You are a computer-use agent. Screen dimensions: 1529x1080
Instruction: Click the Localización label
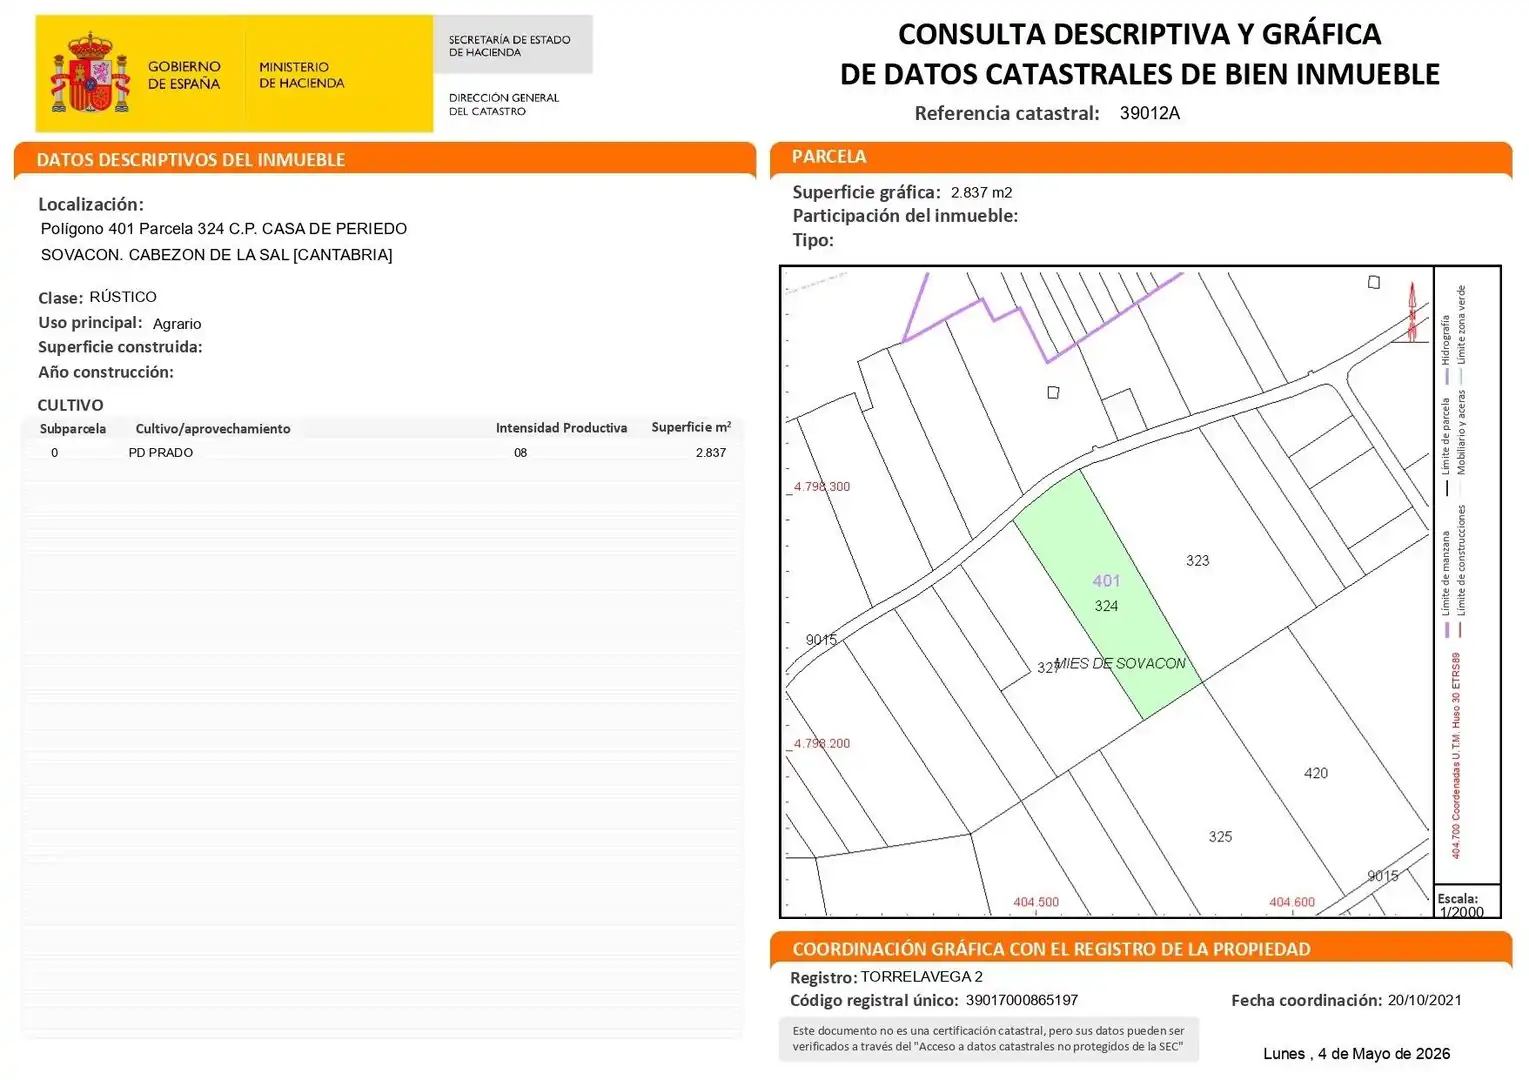point(91,204)
